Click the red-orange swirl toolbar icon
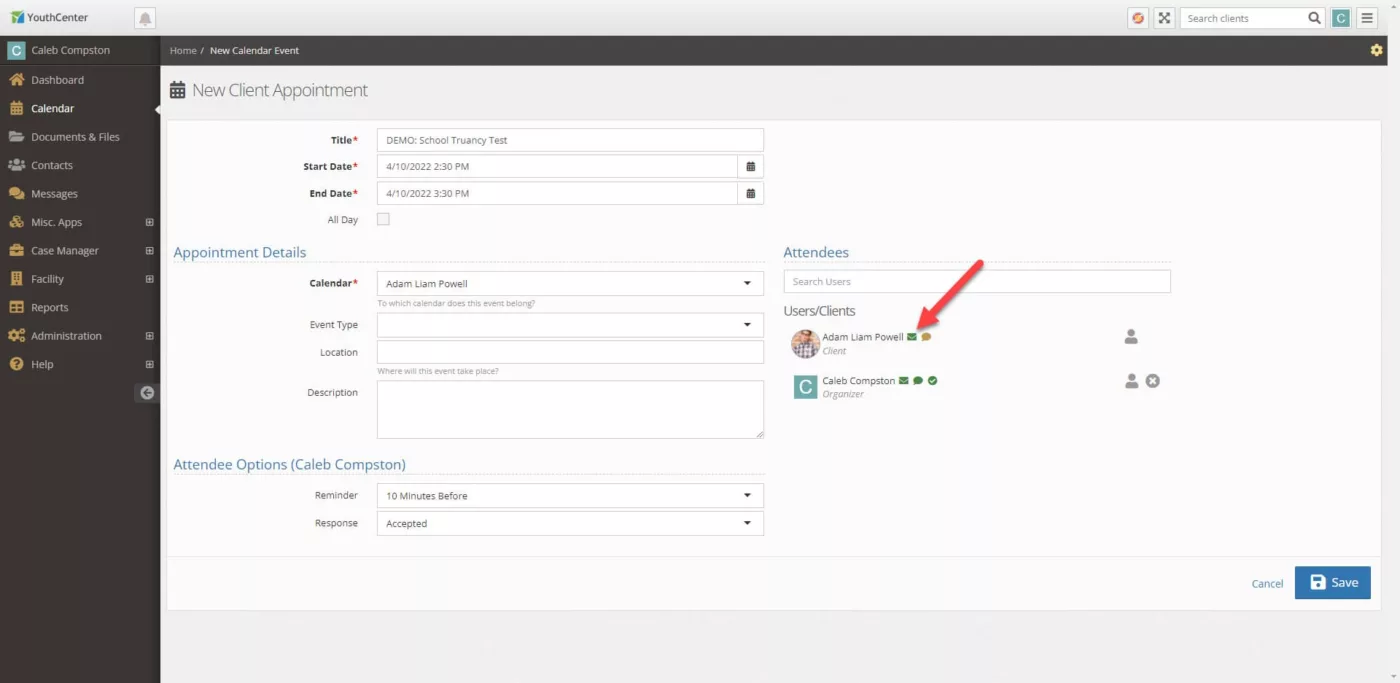The image size is (1400, 683). [x=1137, y=18]
